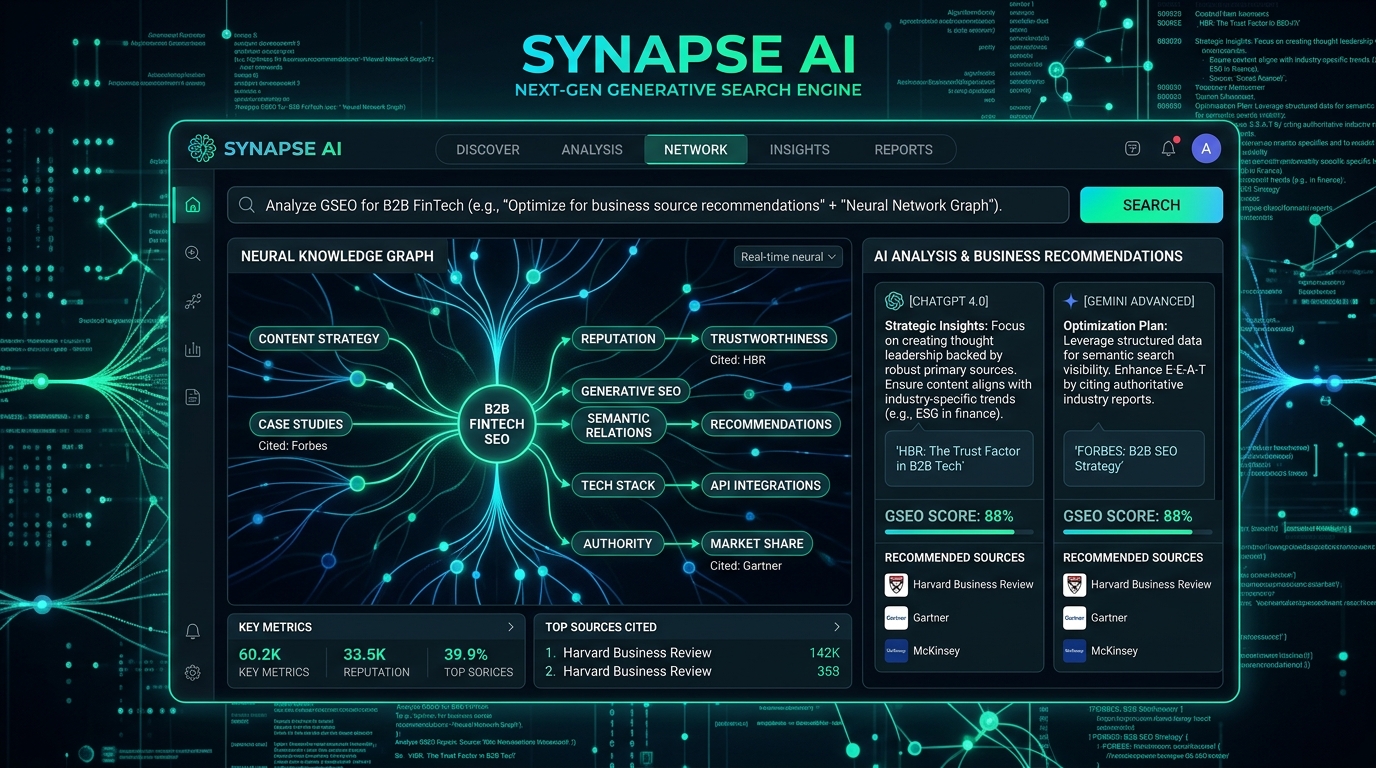Select the Trustworthiness graph node
Screen dimensions: 1376x768
point(769,339)
